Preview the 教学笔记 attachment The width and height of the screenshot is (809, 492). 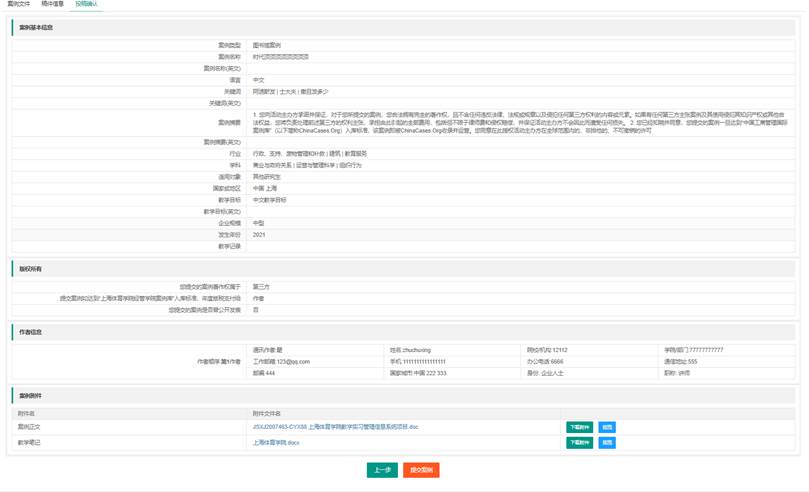click(607, 442)
